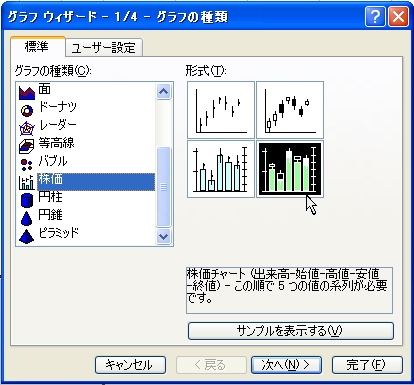Open the 標準 tab
The width and height of the screenshot is (414, 385).
pos(37,46)
